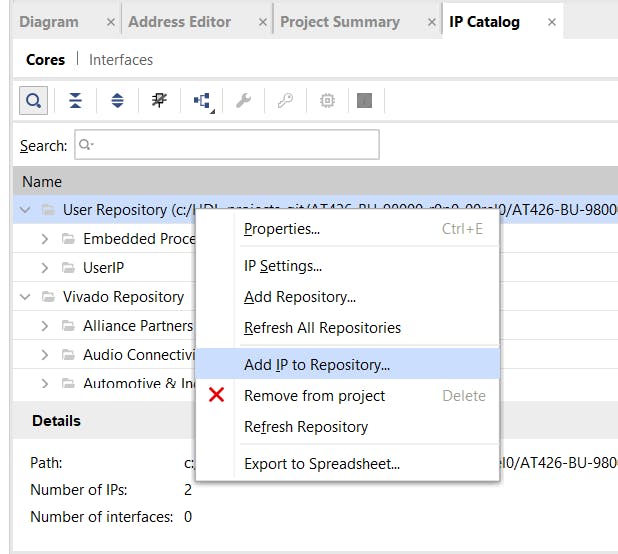618x554 pixels.
Task: Close the Address Editor tab
Action: coord(262,22)
